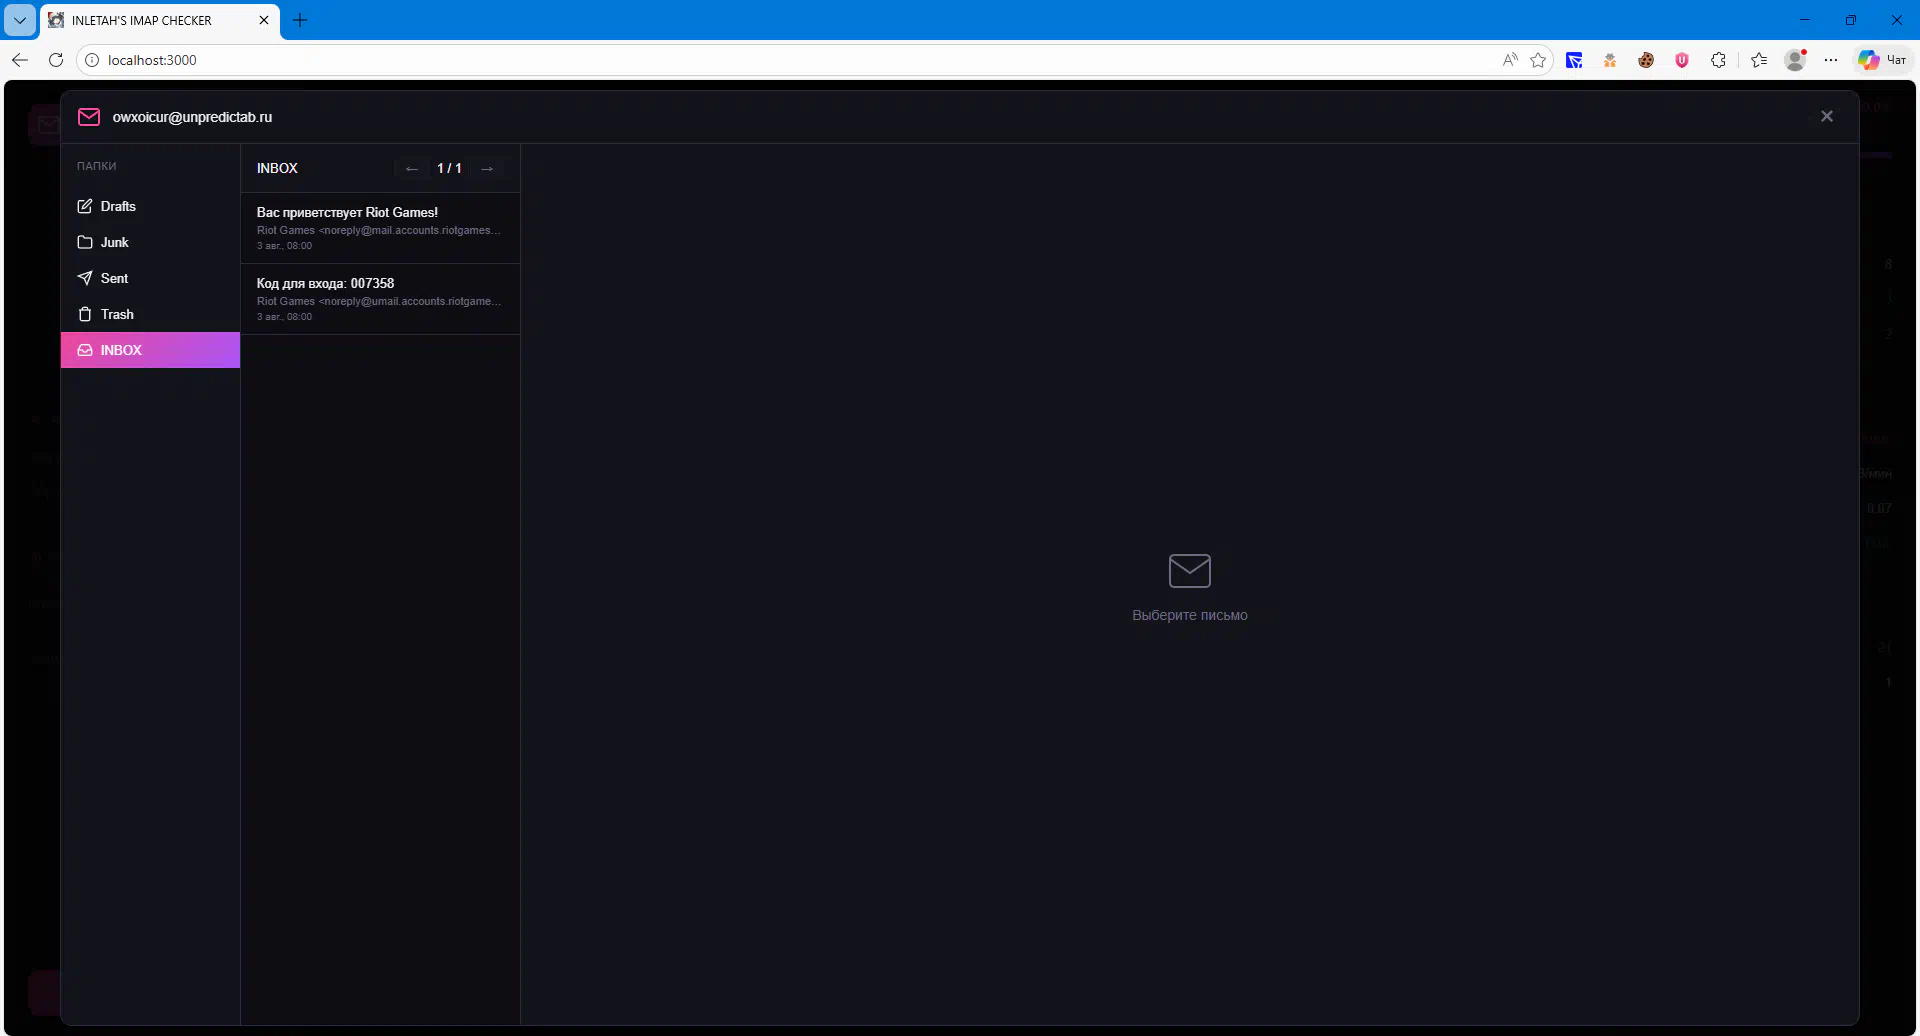Open the browser extensions puzzle icon

coord(1718,60)
